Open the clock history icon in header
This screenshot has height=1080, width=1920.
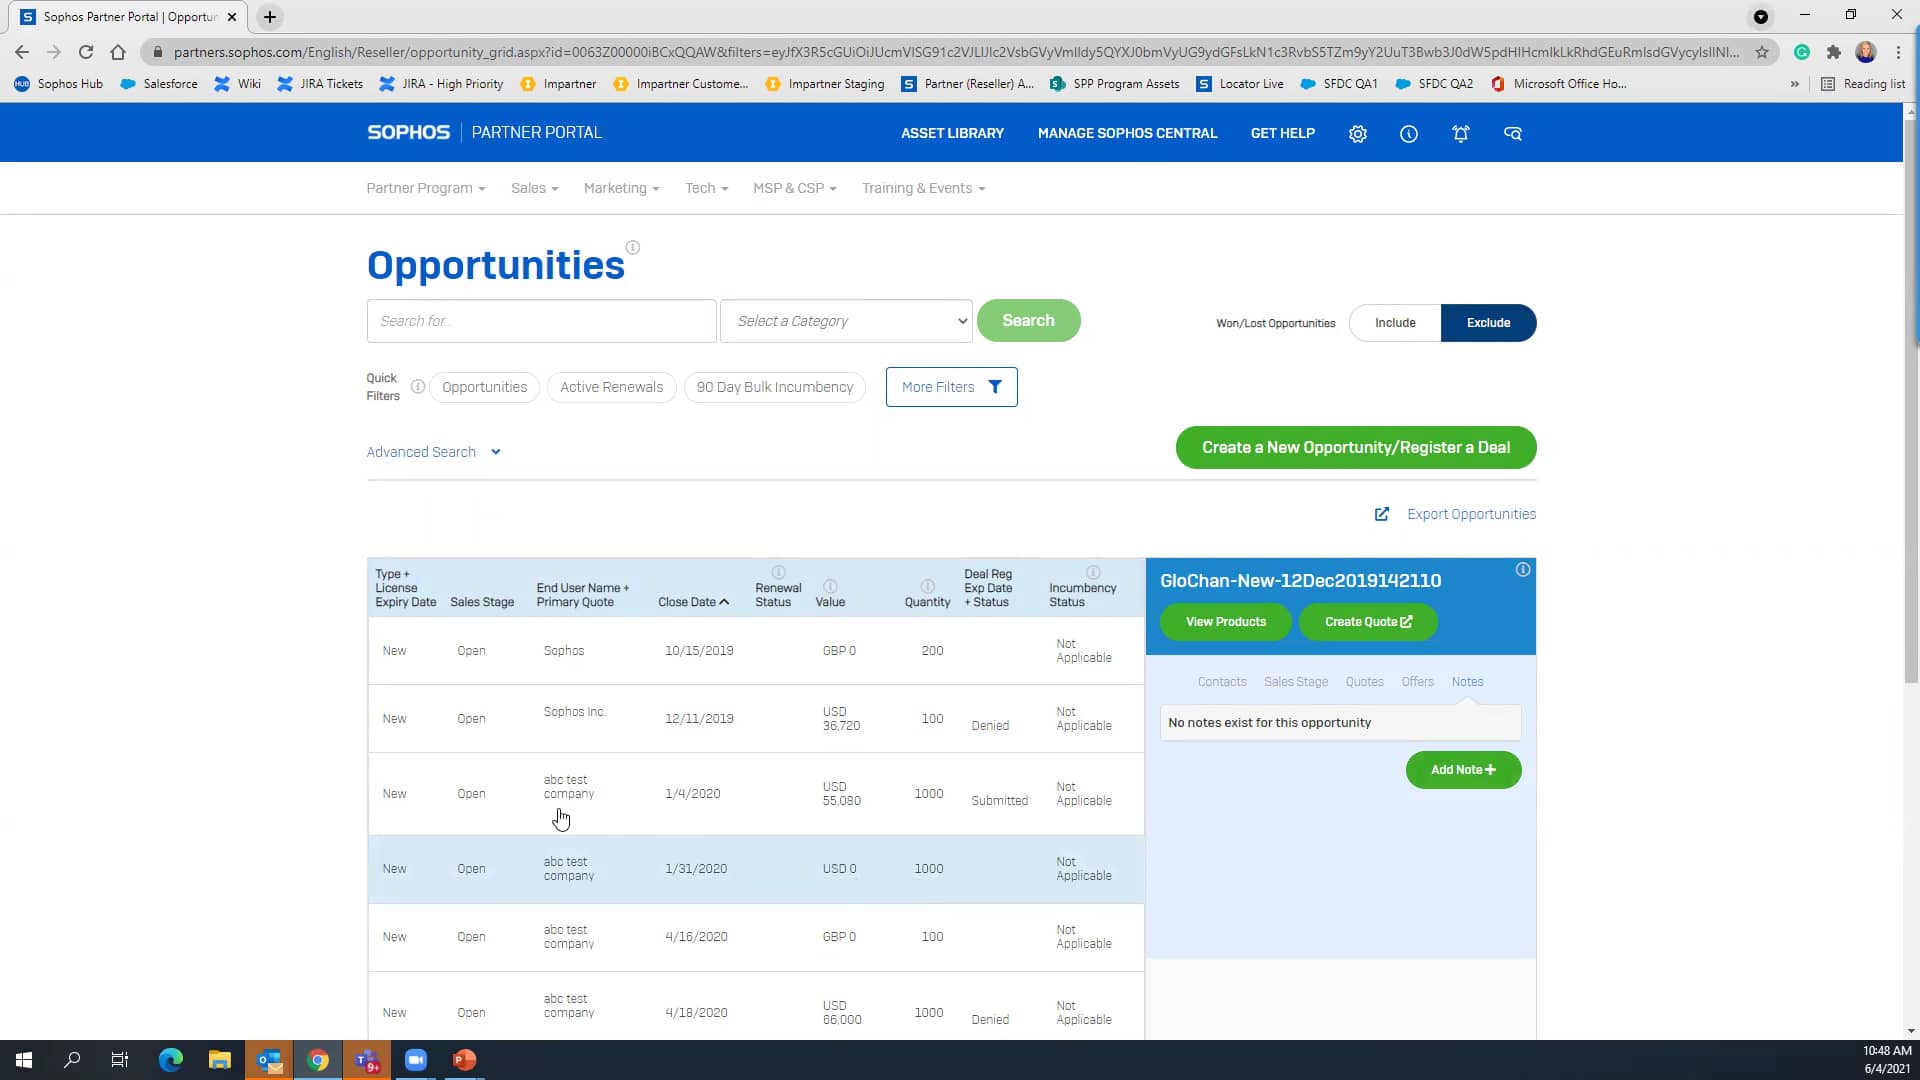1408,134
